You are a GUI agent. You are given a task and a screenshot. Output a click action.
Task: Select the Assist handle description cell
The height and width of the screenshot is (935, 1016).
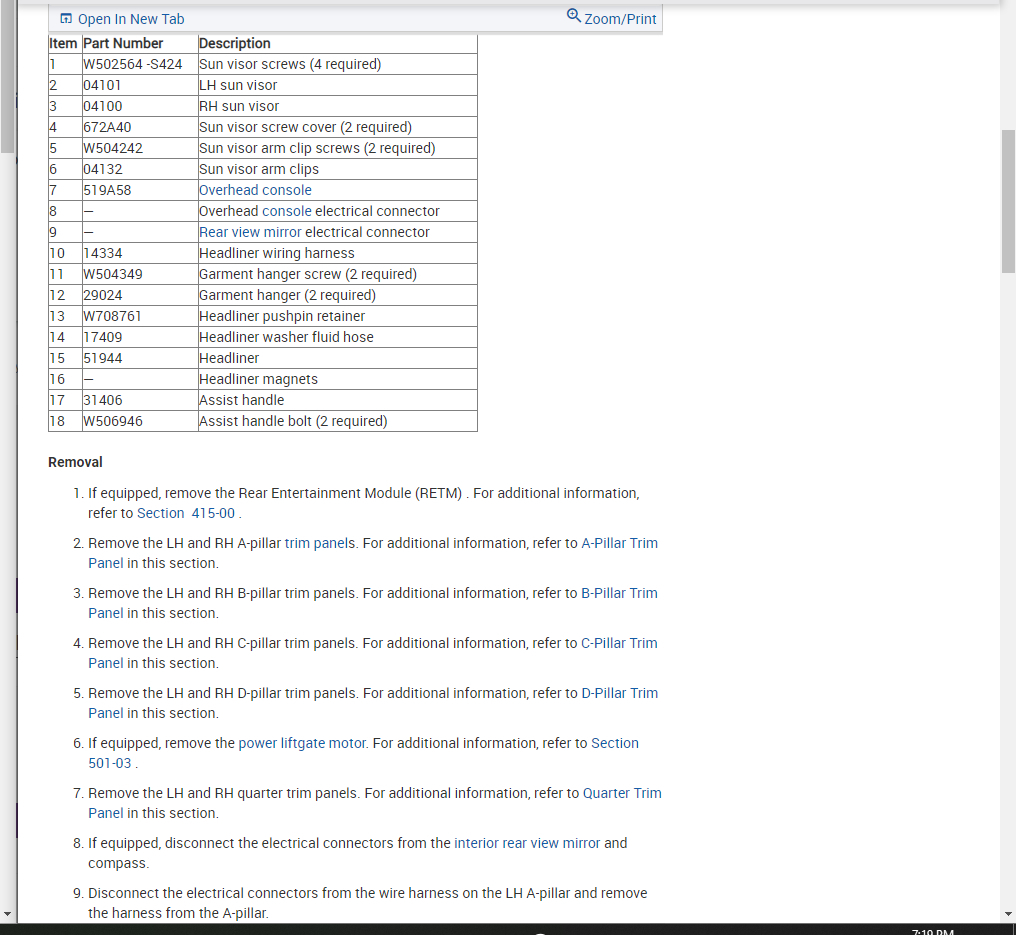[x=338, y=400]
